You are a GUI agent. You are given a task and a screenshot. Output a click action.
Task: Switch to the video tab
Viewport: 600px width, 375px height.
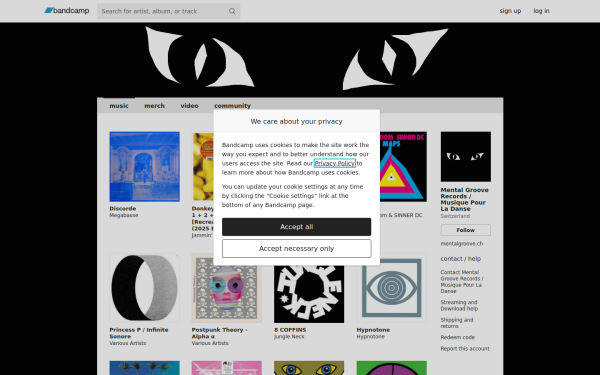189,106
